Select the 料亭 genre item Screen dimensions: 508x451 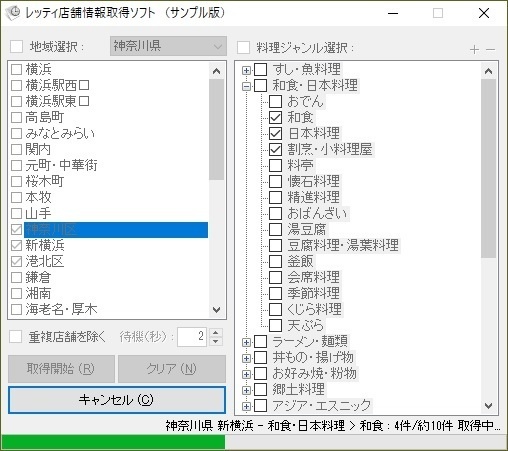300,165
